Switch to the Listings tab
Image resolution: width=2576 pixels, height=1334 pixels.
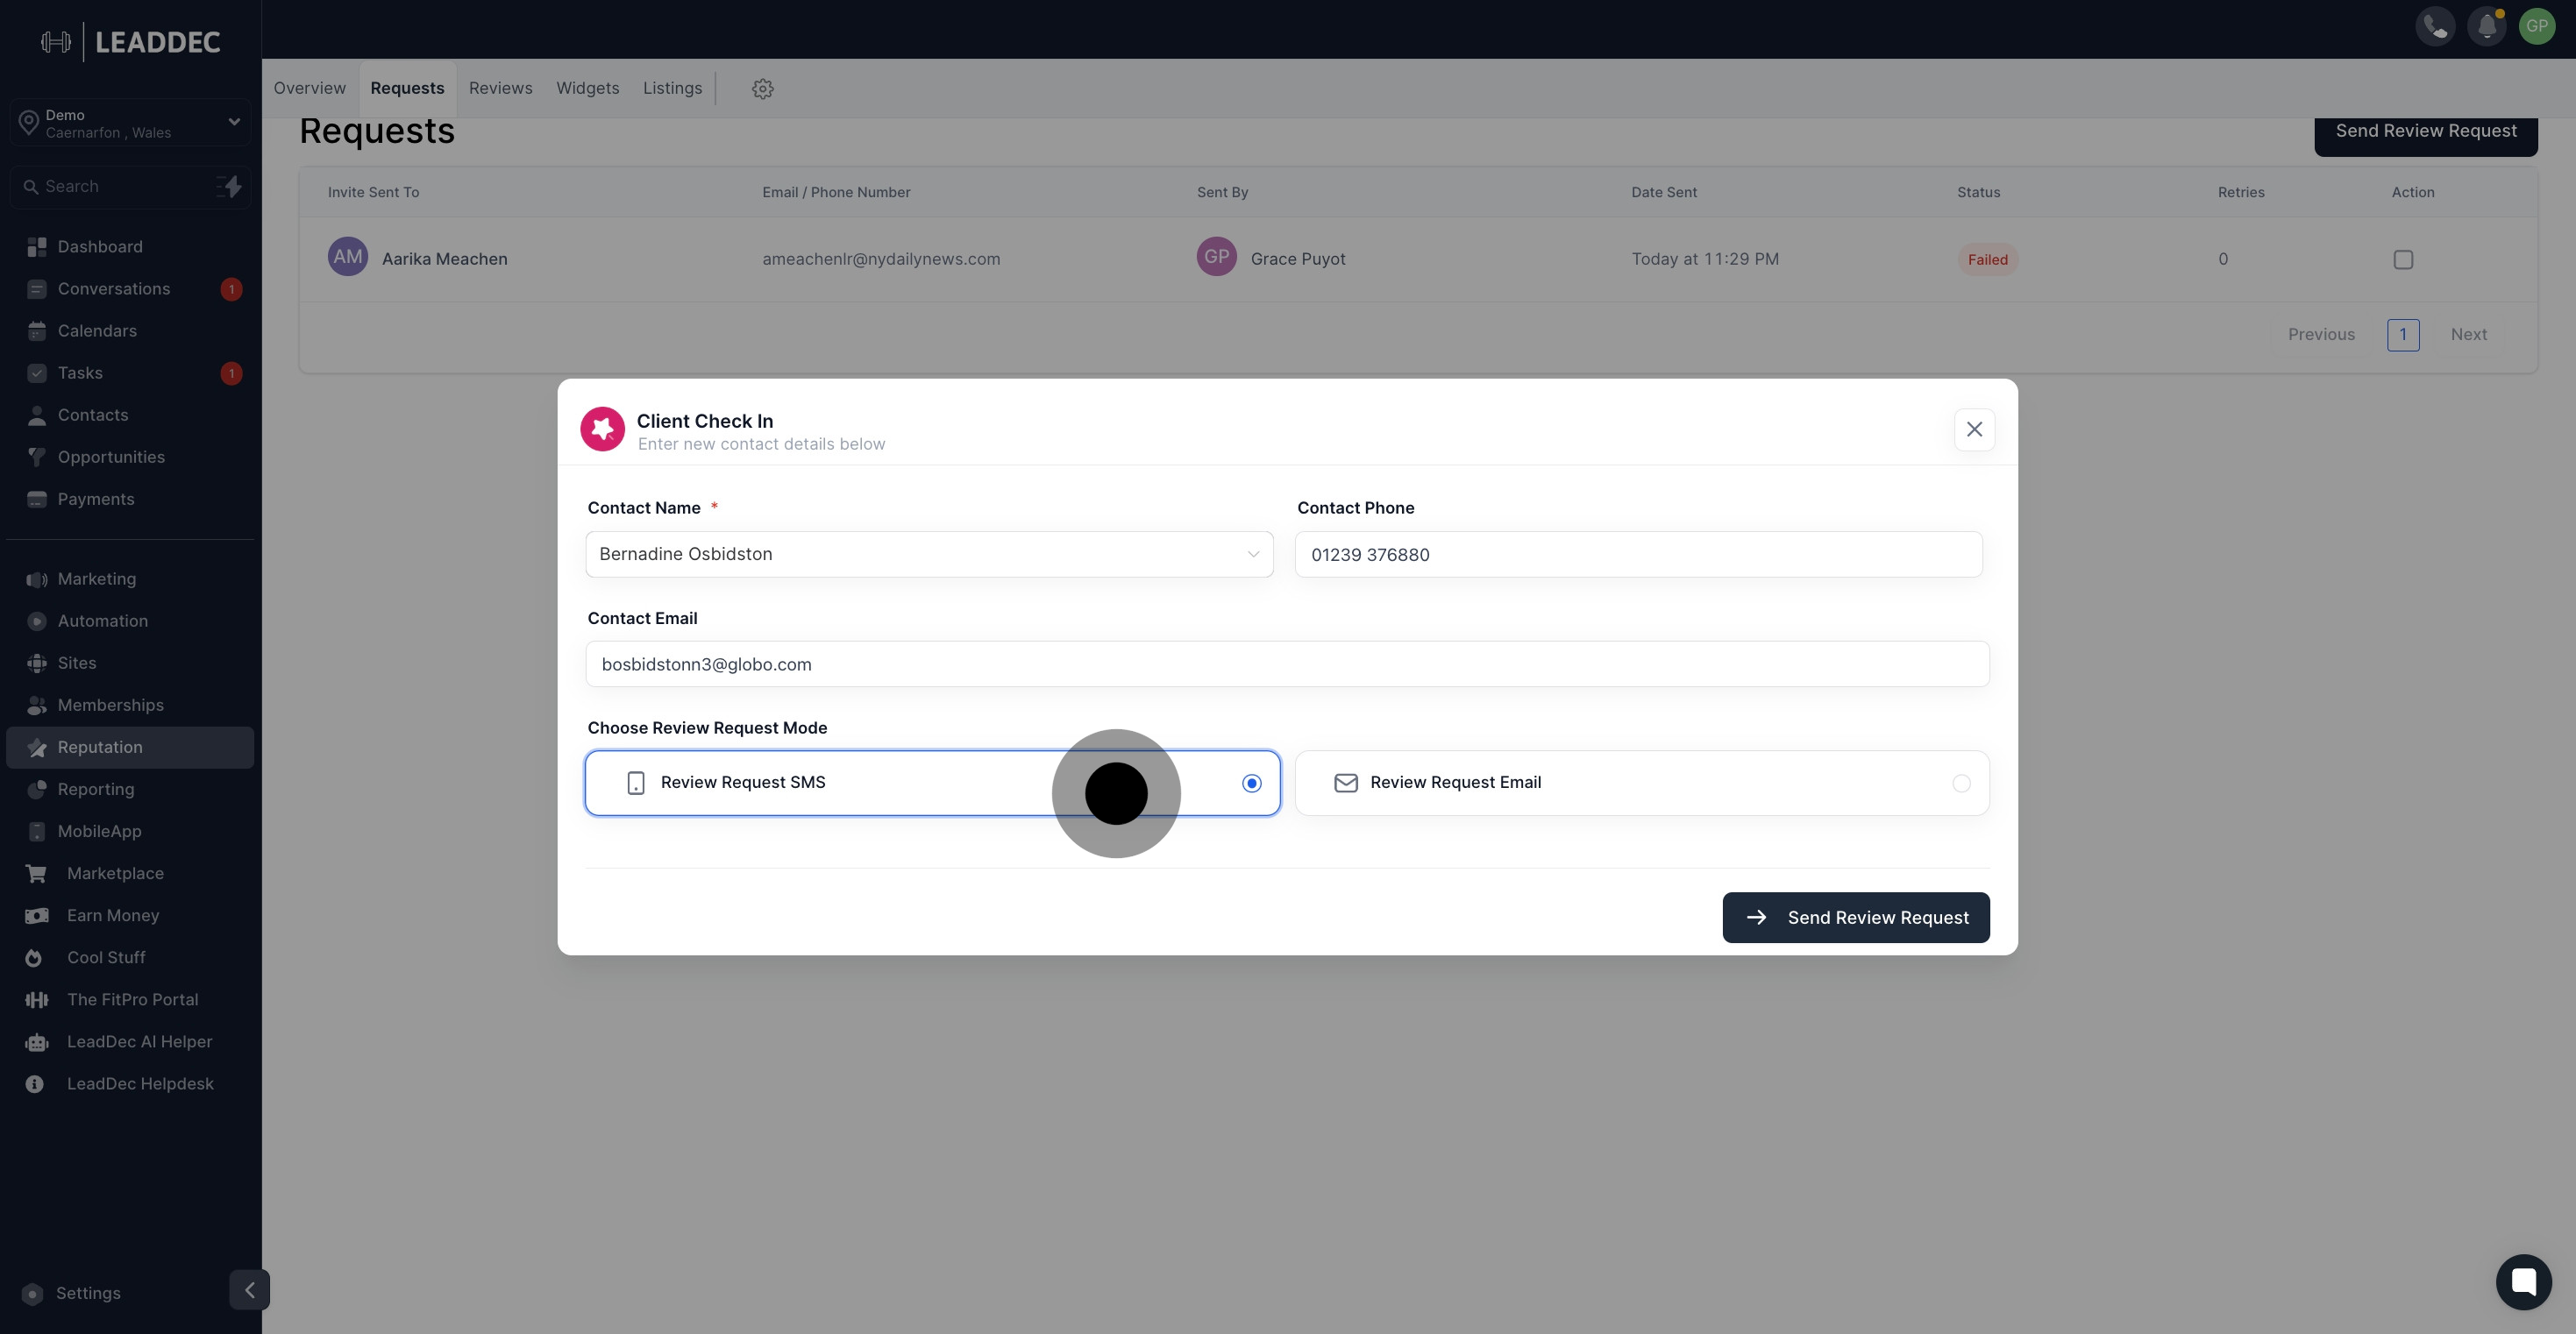click(x=672, y=88)
